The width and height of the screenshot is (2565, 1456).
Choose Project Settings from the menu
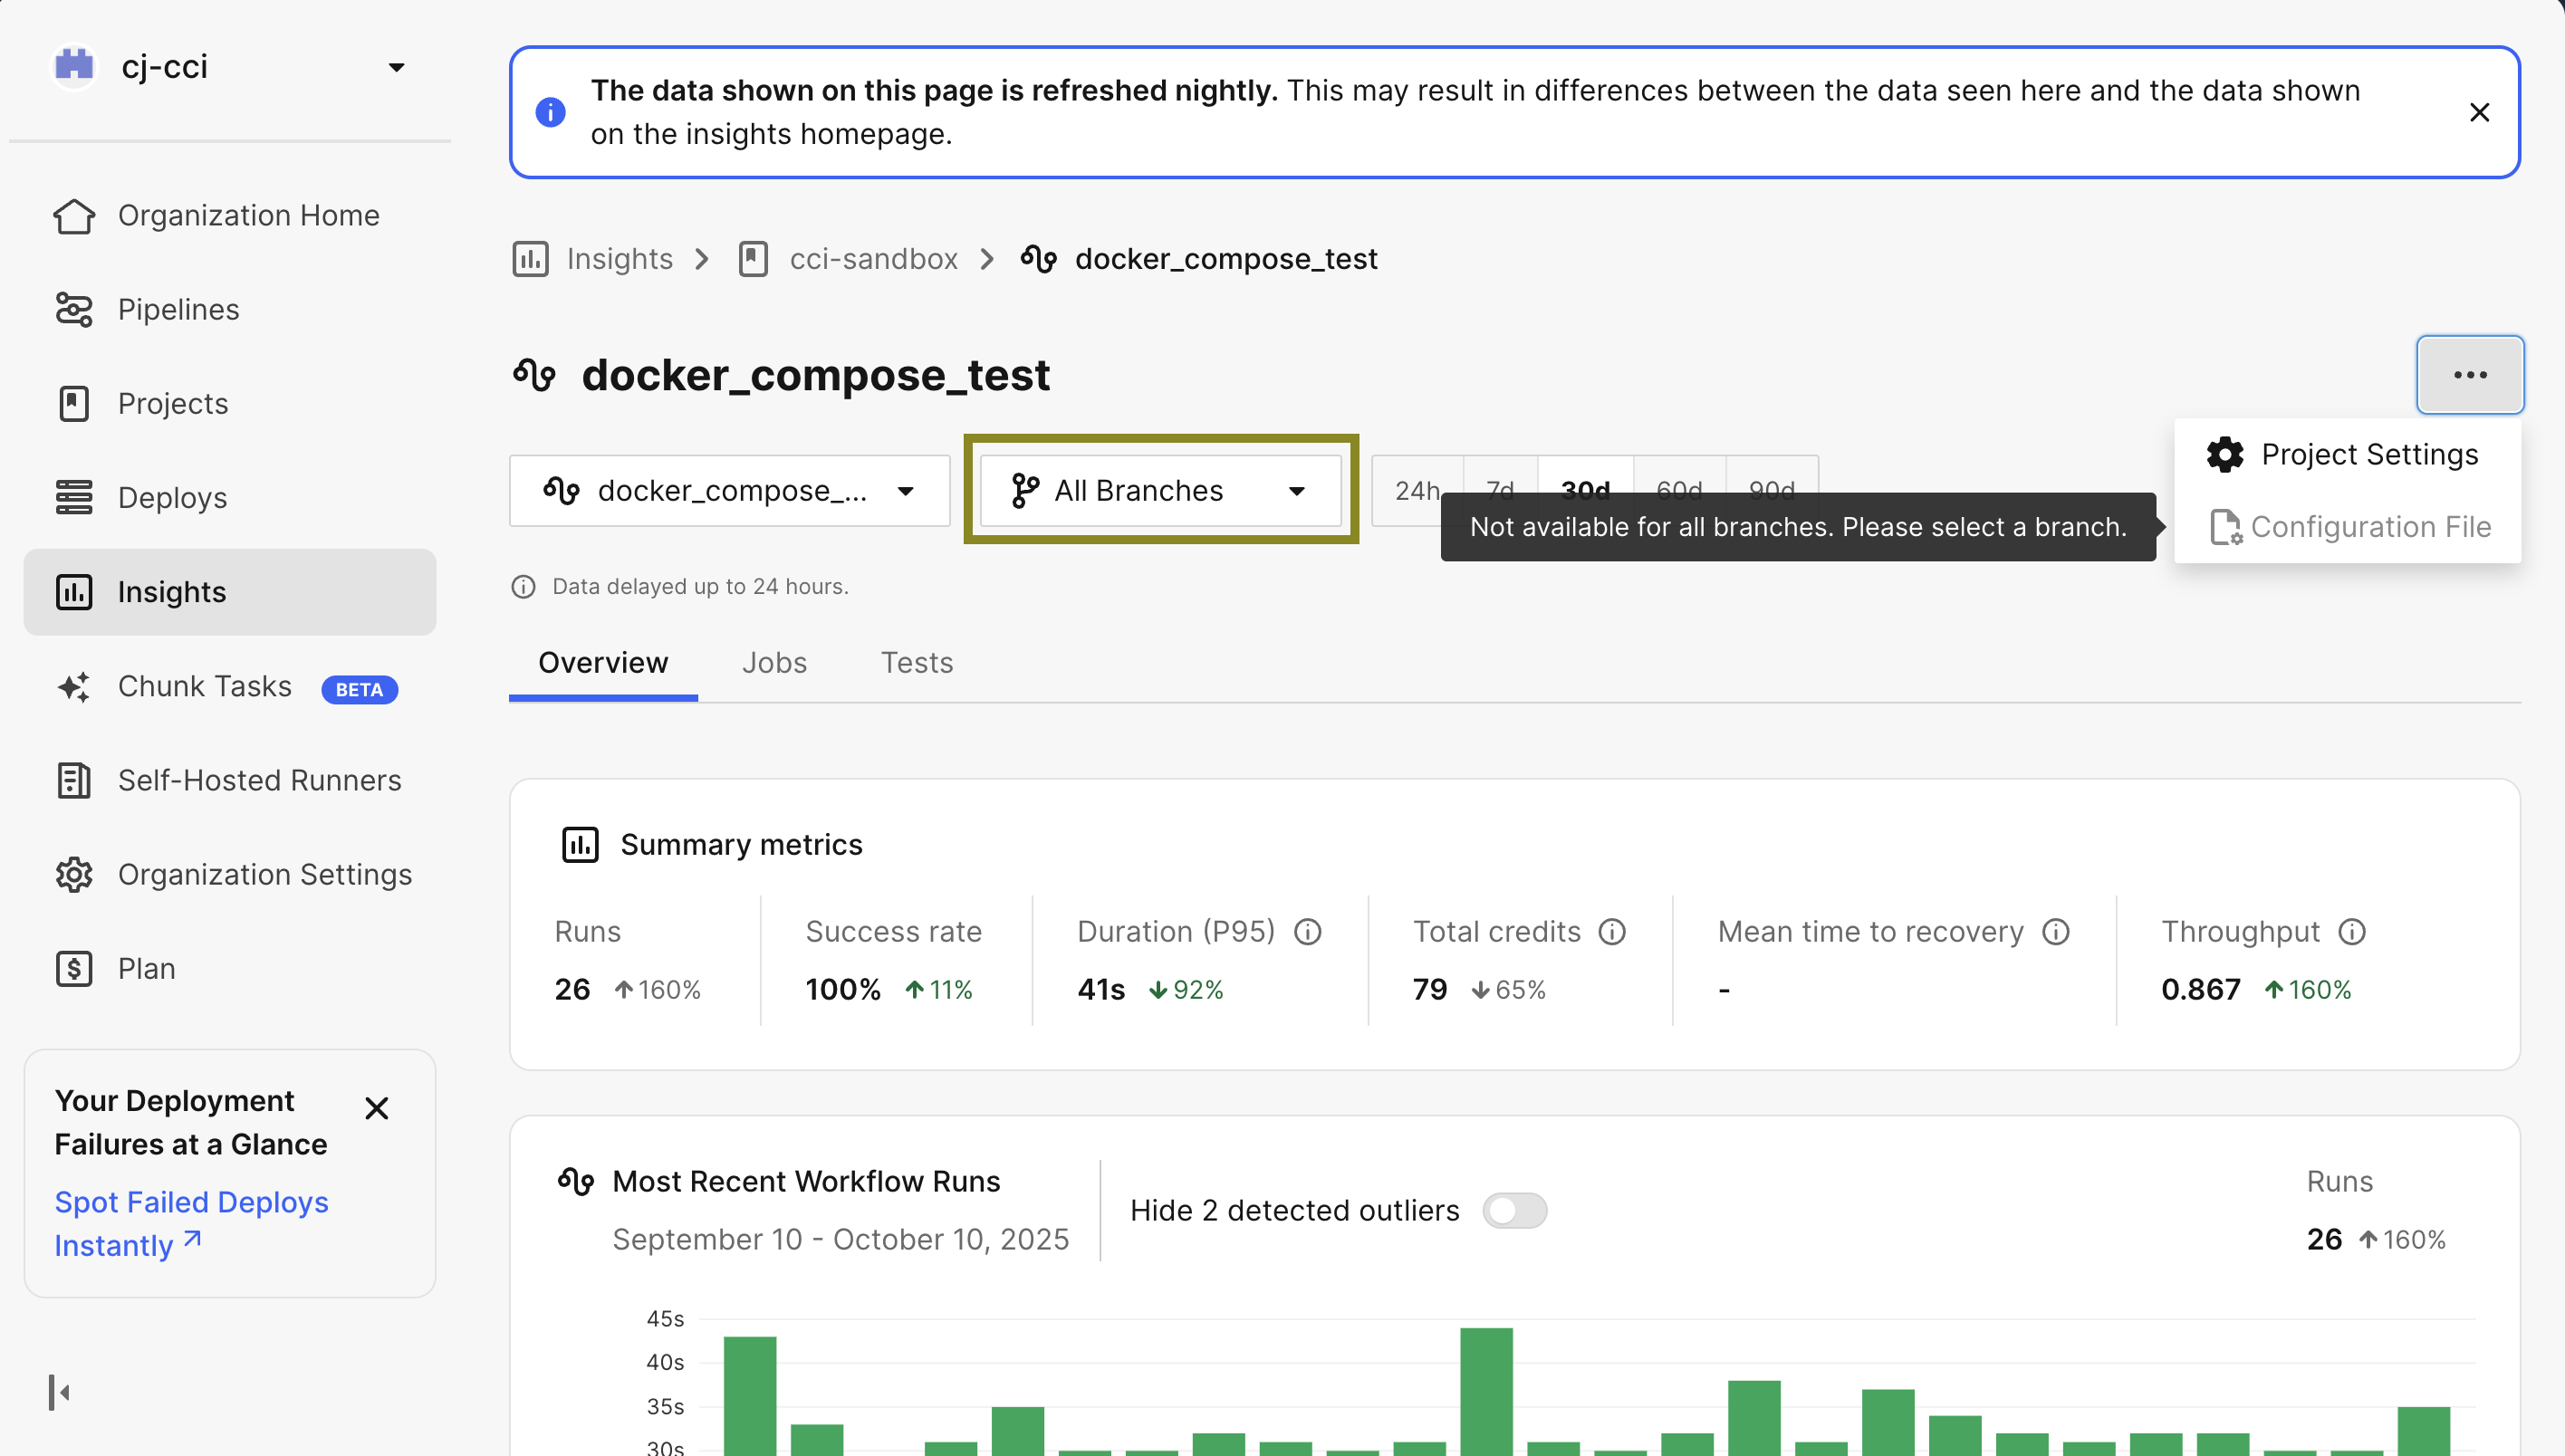pos(2347,455)
